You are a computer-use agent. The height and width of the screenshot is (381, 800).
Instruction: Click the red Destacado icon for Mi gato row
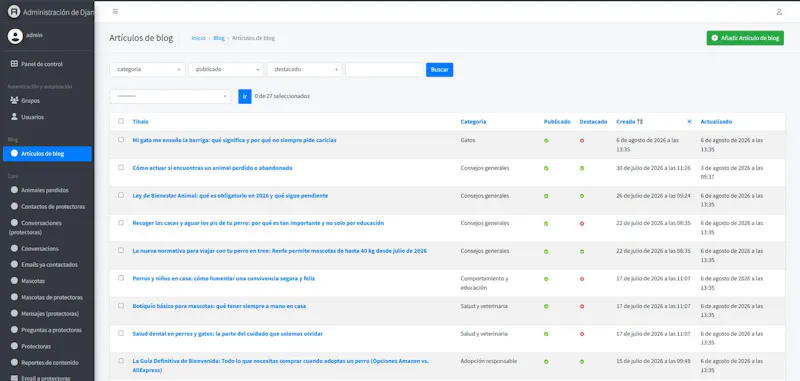[582, 141]
